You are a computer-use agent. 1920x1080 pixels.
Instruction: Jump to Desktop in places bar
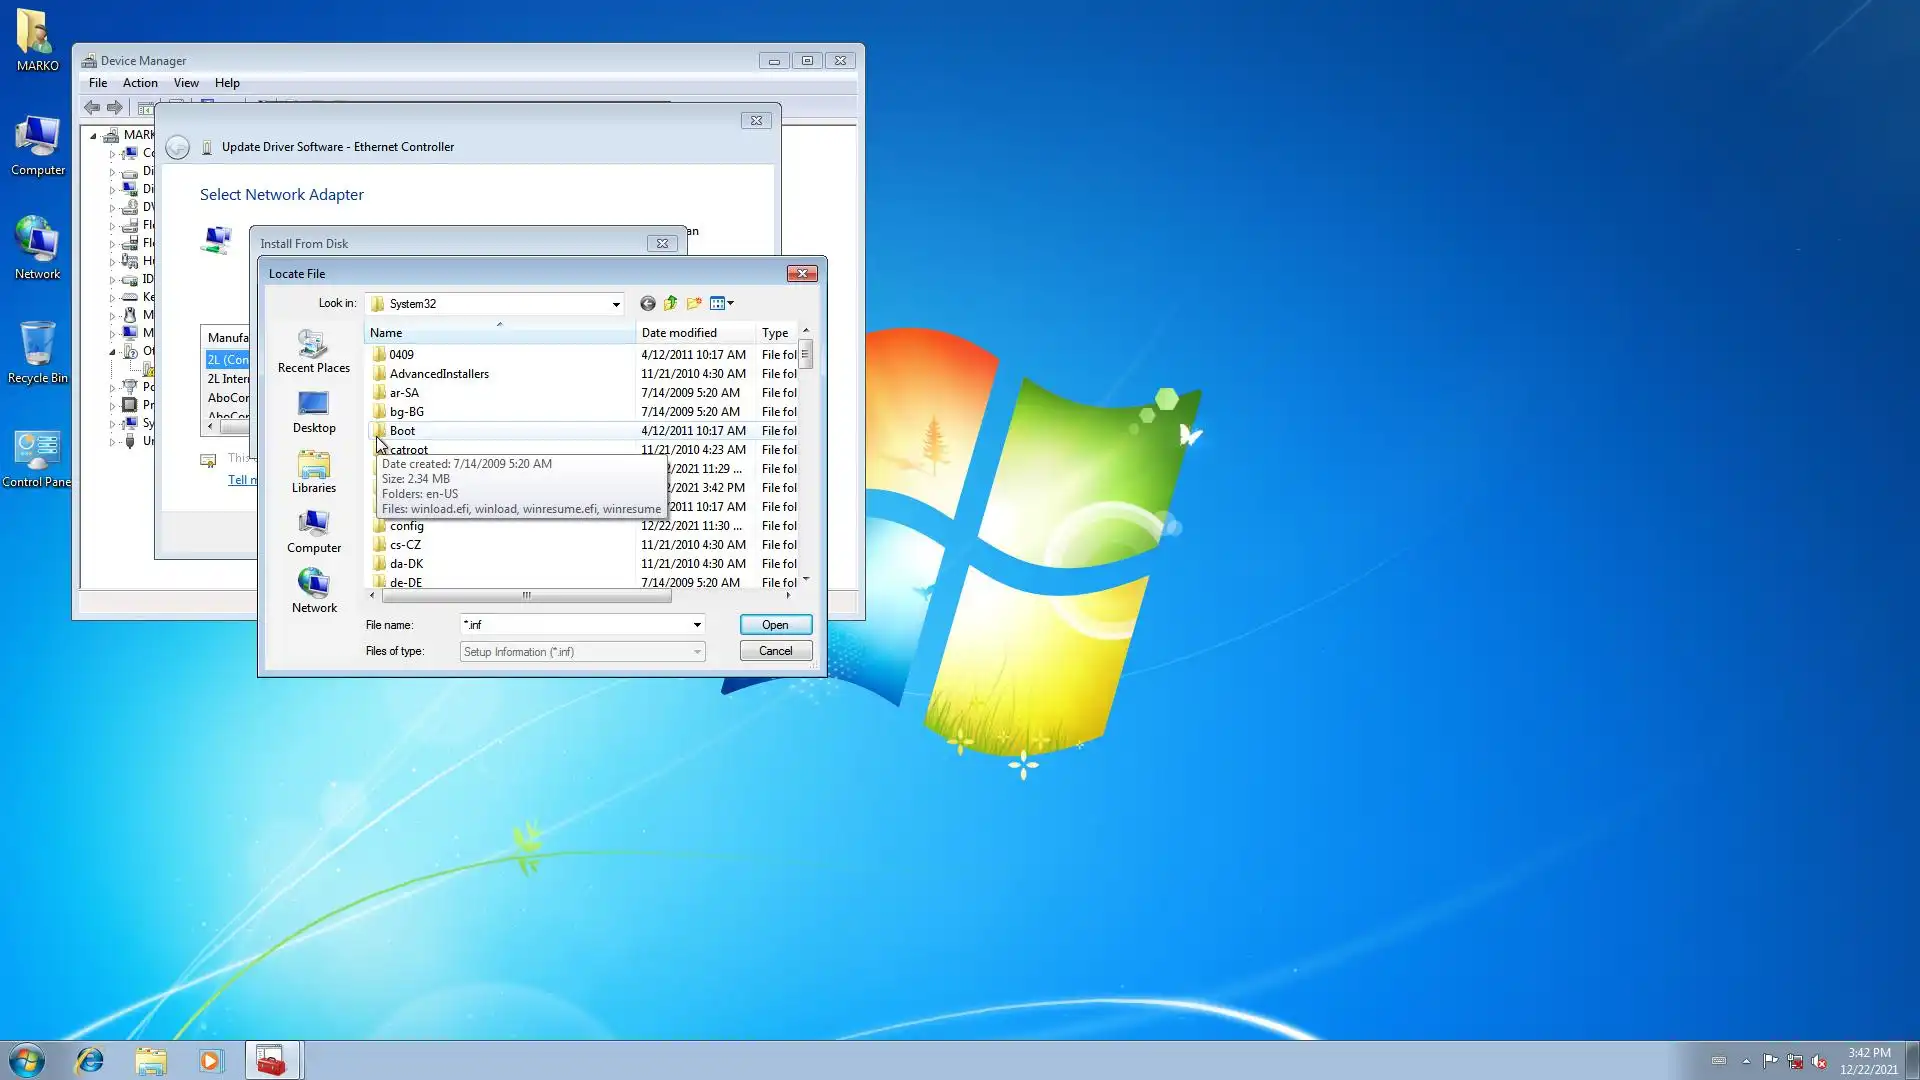pyautogui.click(x=313, y=412)
